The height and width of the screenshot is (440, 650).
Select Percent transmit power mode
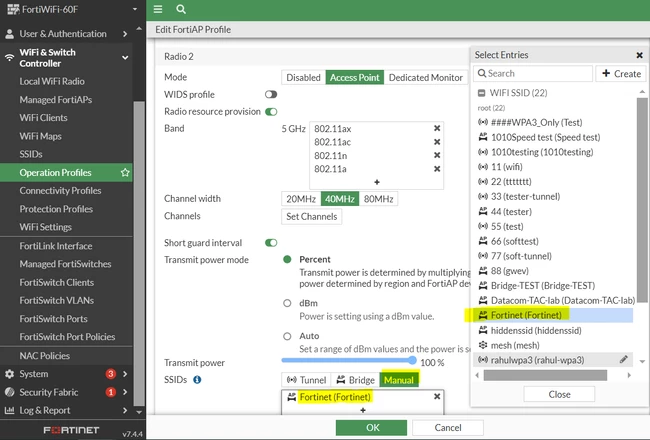(287, 260)
